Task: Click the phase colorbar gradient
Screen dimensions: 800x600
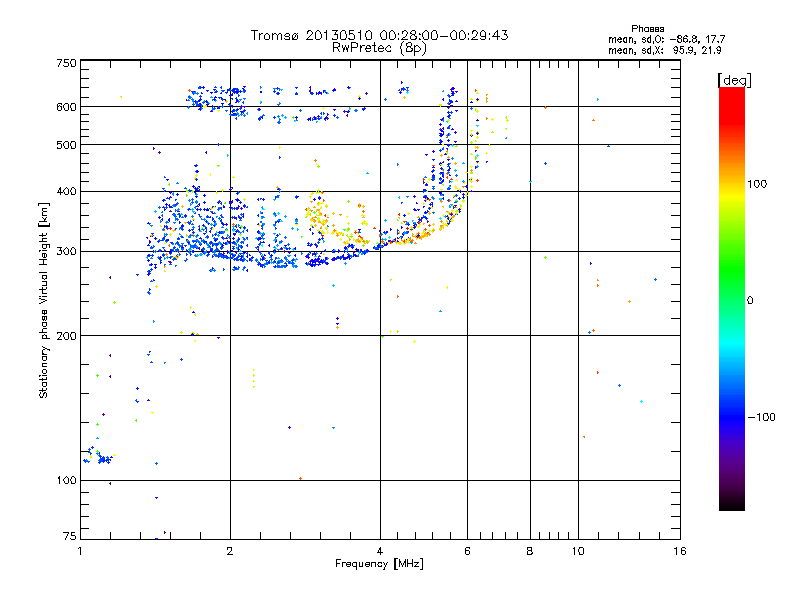Action: [x=732, y=298]
